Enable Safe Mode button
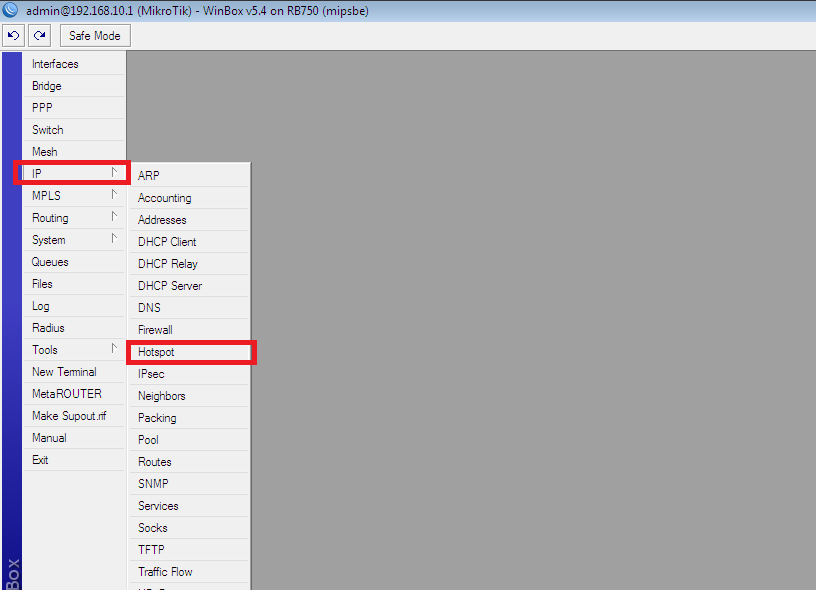816x590 pixels. (x=95, y=36)
